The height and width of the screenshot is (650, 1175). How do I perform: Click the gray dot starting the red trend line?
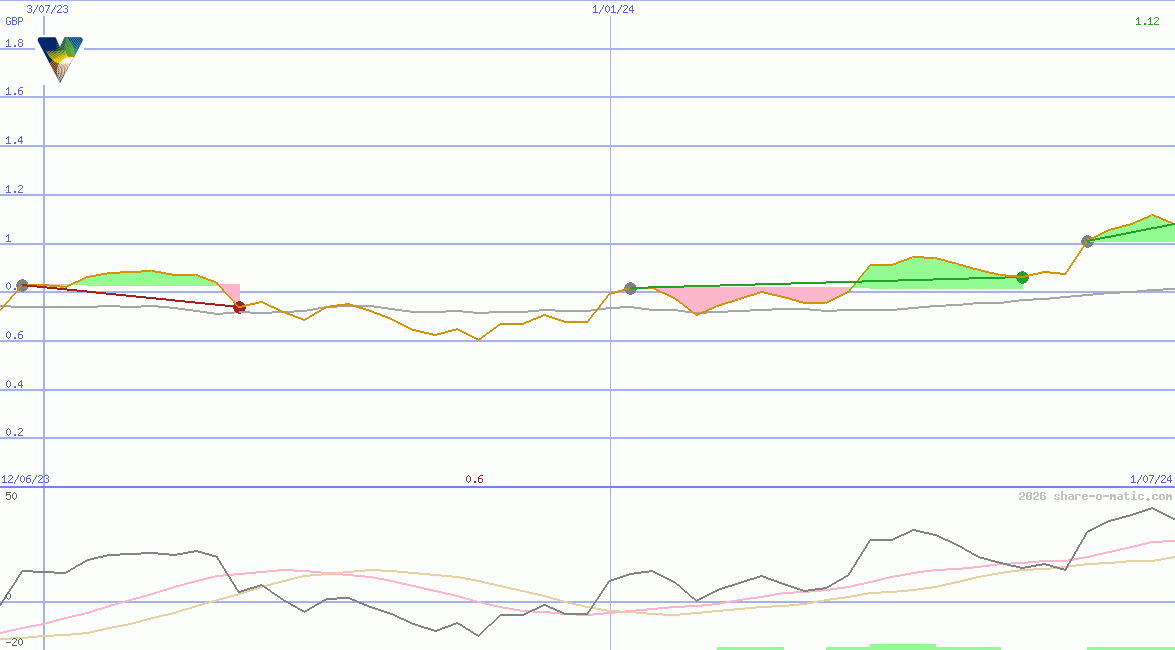tap(22, 286)
